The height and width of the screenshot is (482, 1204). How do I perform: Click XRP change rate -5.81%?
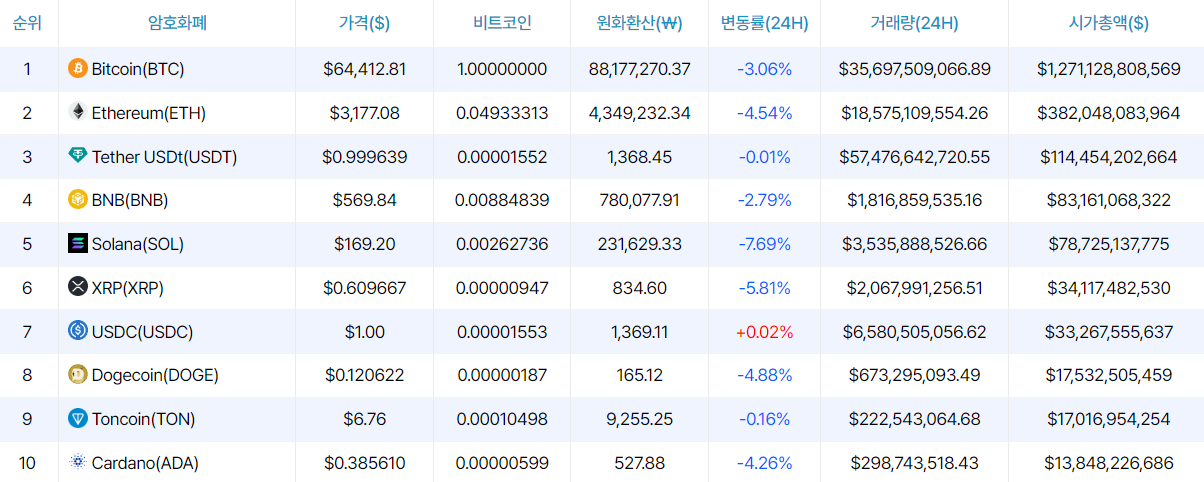pos(764,288)
